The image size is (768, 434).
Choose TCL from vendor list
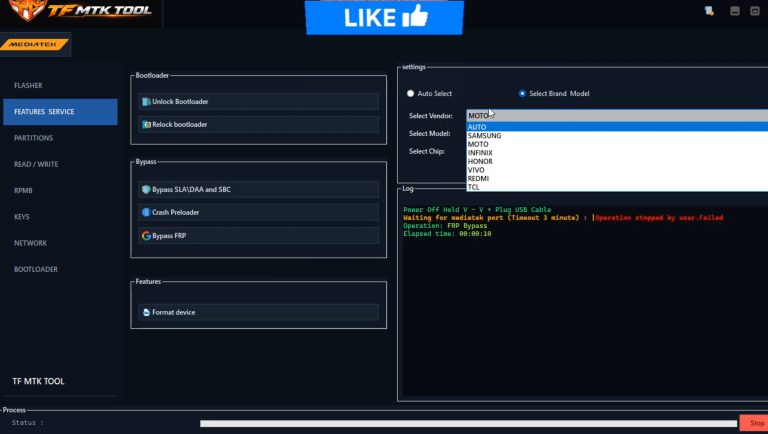[617, 187]
